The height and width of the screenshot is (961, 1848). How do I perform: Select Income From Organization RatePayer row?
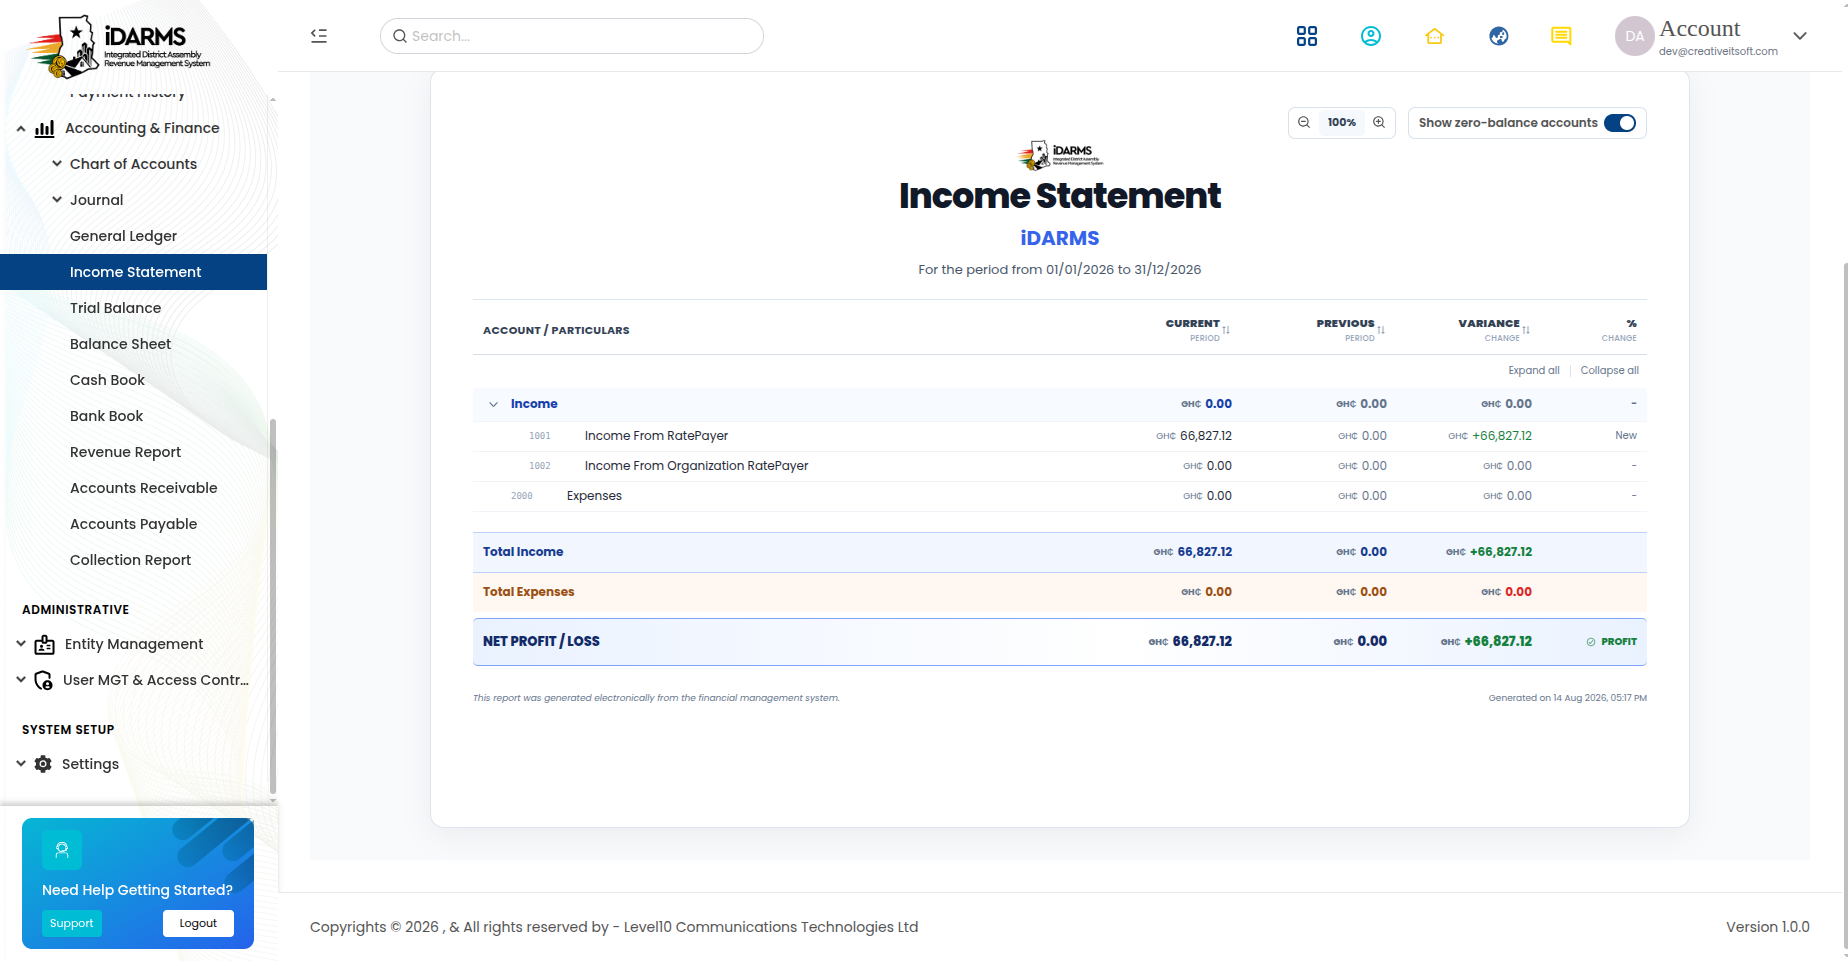pyautogui.click(x=1060, y=466)
